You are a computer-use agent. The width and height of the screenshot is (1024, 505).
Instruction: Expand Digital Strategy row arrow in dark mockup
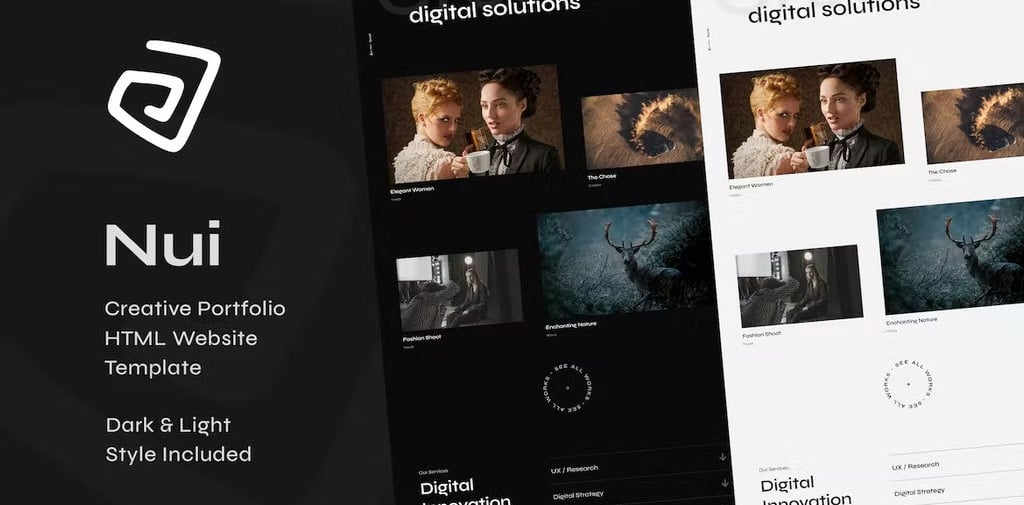coord(725,483)
